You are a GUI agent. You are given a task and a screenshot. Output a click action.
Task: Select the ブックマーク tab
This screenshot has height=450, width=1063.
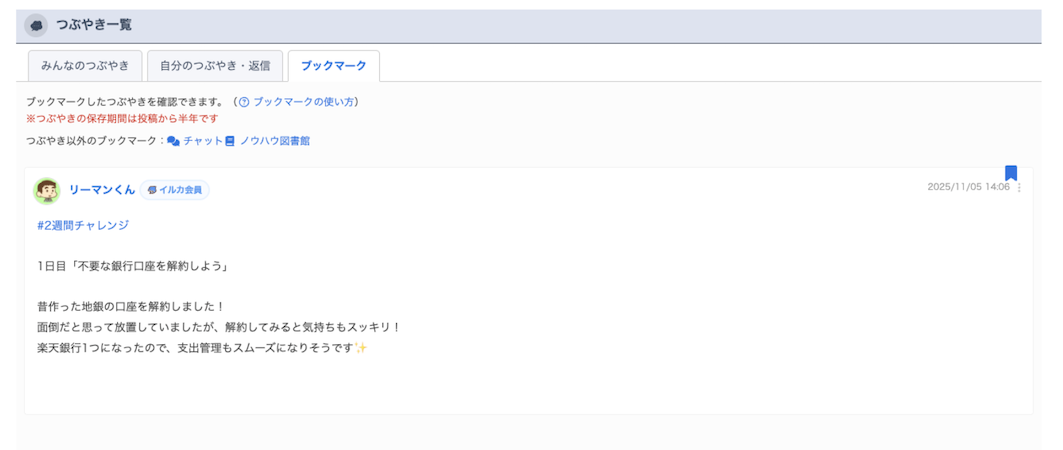(334, 66)
